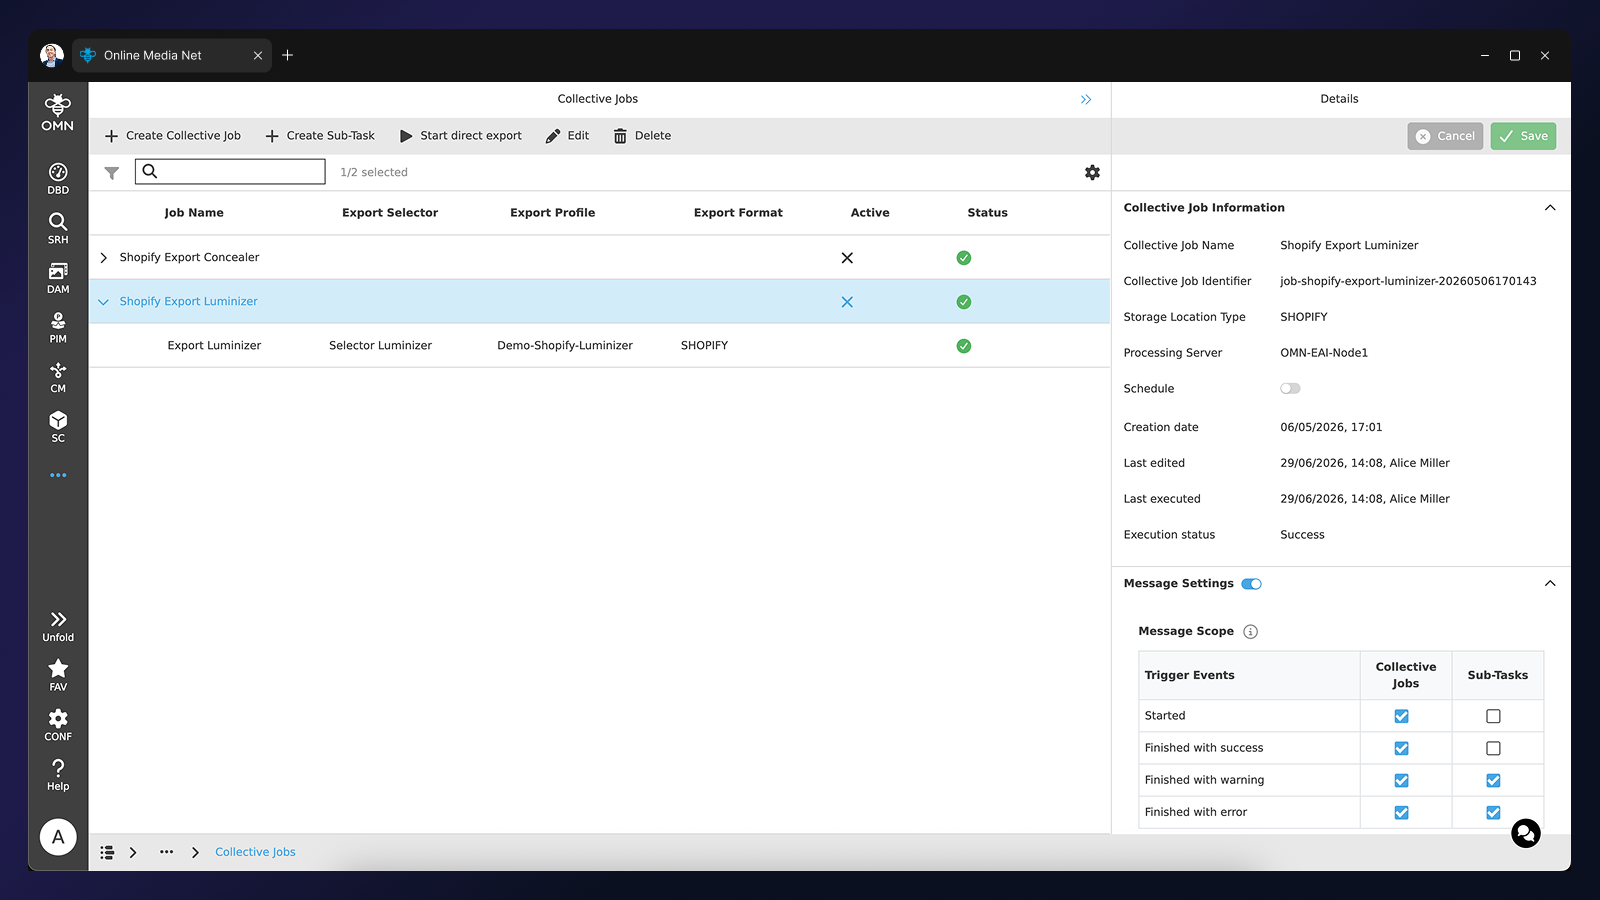Toggle the Schedule switch
Image resolution: width=1600 pixels, height=900 pixels.
coord(1290,389)
